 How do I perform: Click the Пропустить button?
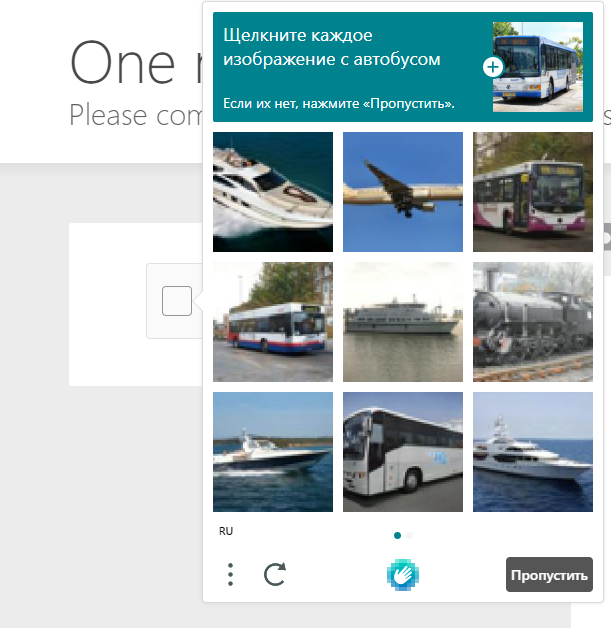point(549,574)
